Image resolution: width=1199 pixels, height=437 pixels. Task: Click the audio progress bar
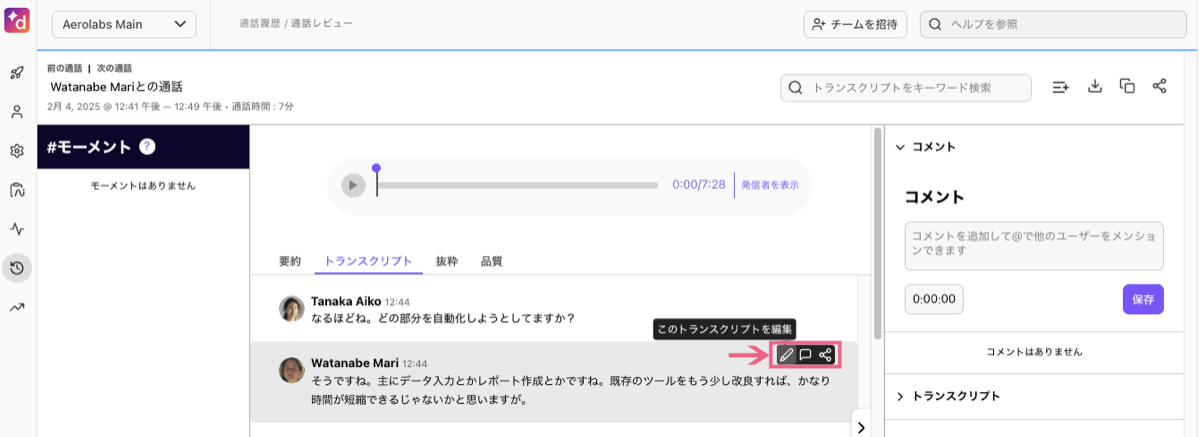pyautogui.click(x=517, y=185)
